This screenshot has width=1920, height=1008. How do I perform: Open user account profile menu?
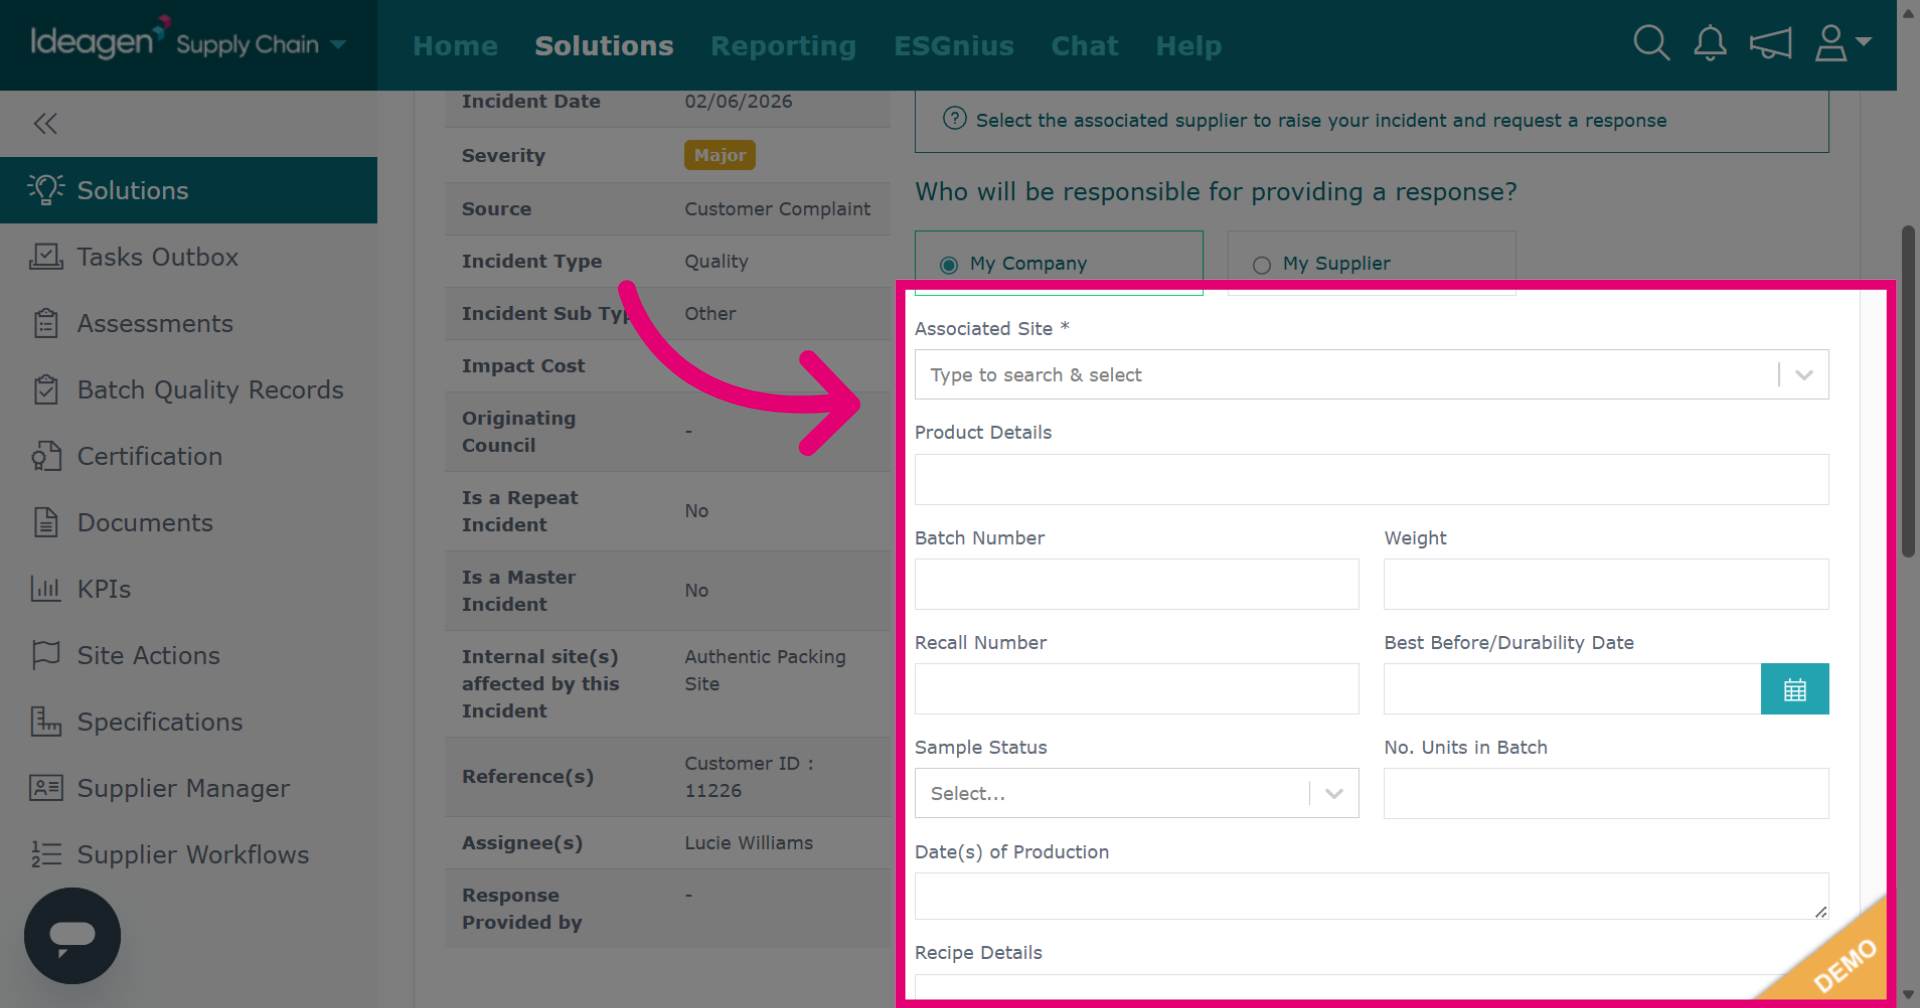(x=1843, y=43)
